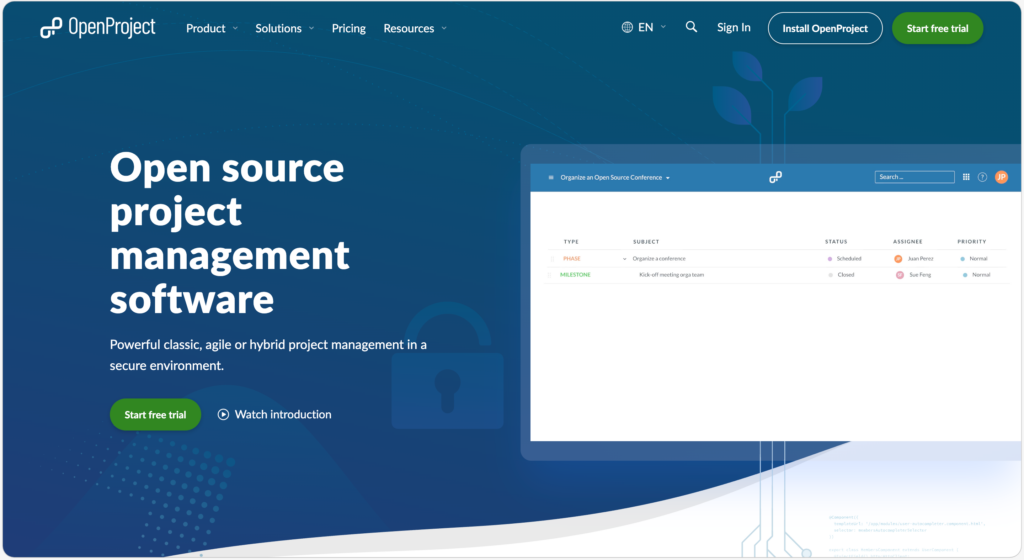The image size is (1024, 560).
Task: Open the site search magnifier icon
Action: click(x=691, y=27)
